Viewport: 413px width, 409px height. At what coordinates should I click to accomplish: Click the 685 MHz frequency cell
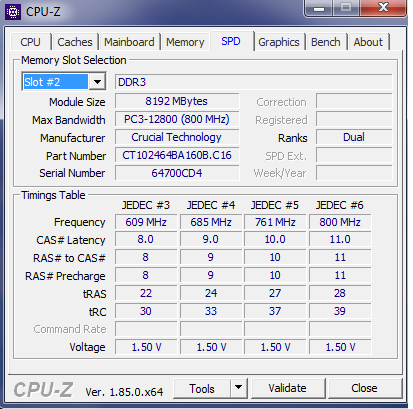pos(211,222)
